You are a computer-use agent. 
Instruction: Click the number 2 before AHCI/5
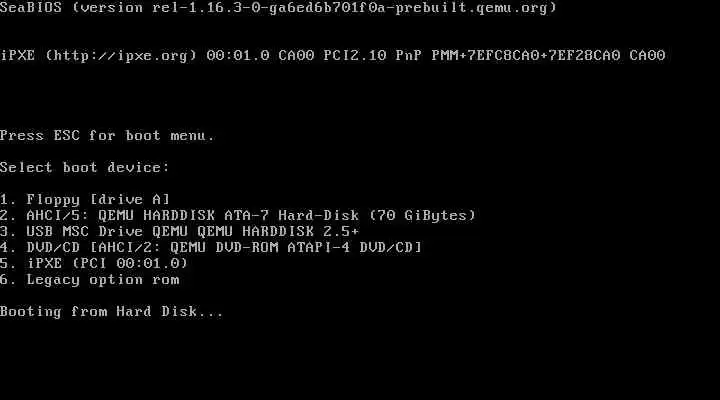click(4, 215)
